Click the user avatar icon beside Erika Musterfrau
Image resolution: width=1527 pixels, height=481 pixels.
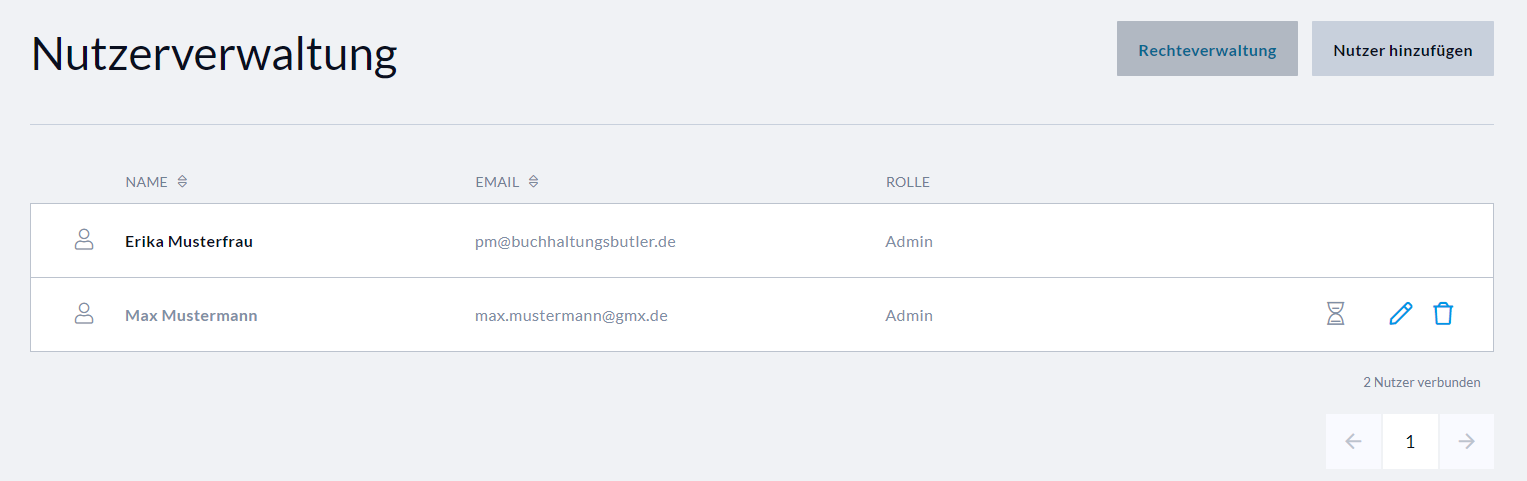(x=84, y=240)
